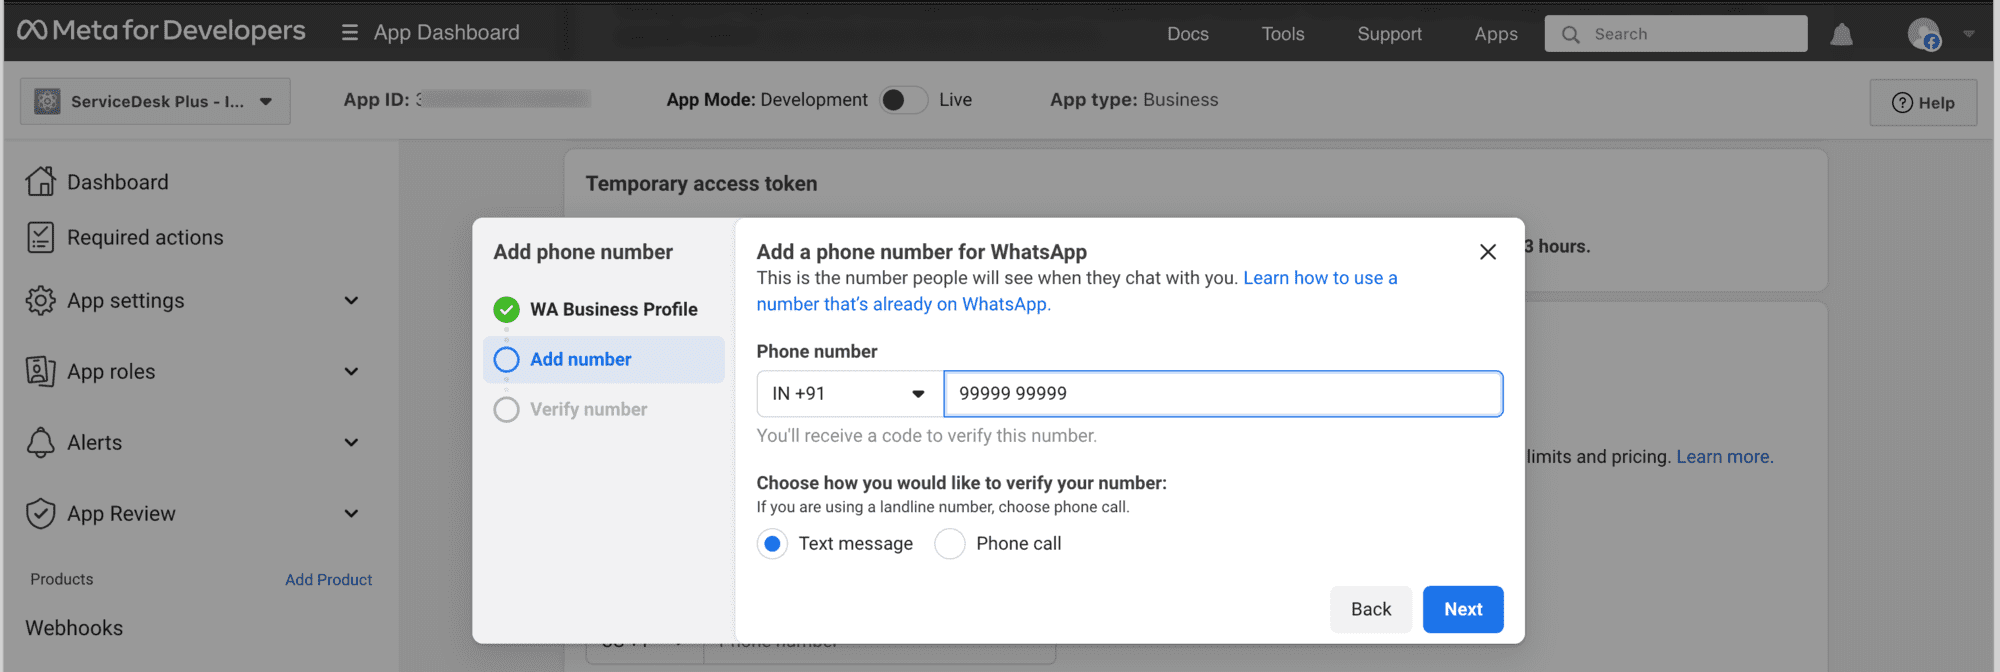Click the Required actions checklist icon
The image size is (2000, 672).
point(41,237)
